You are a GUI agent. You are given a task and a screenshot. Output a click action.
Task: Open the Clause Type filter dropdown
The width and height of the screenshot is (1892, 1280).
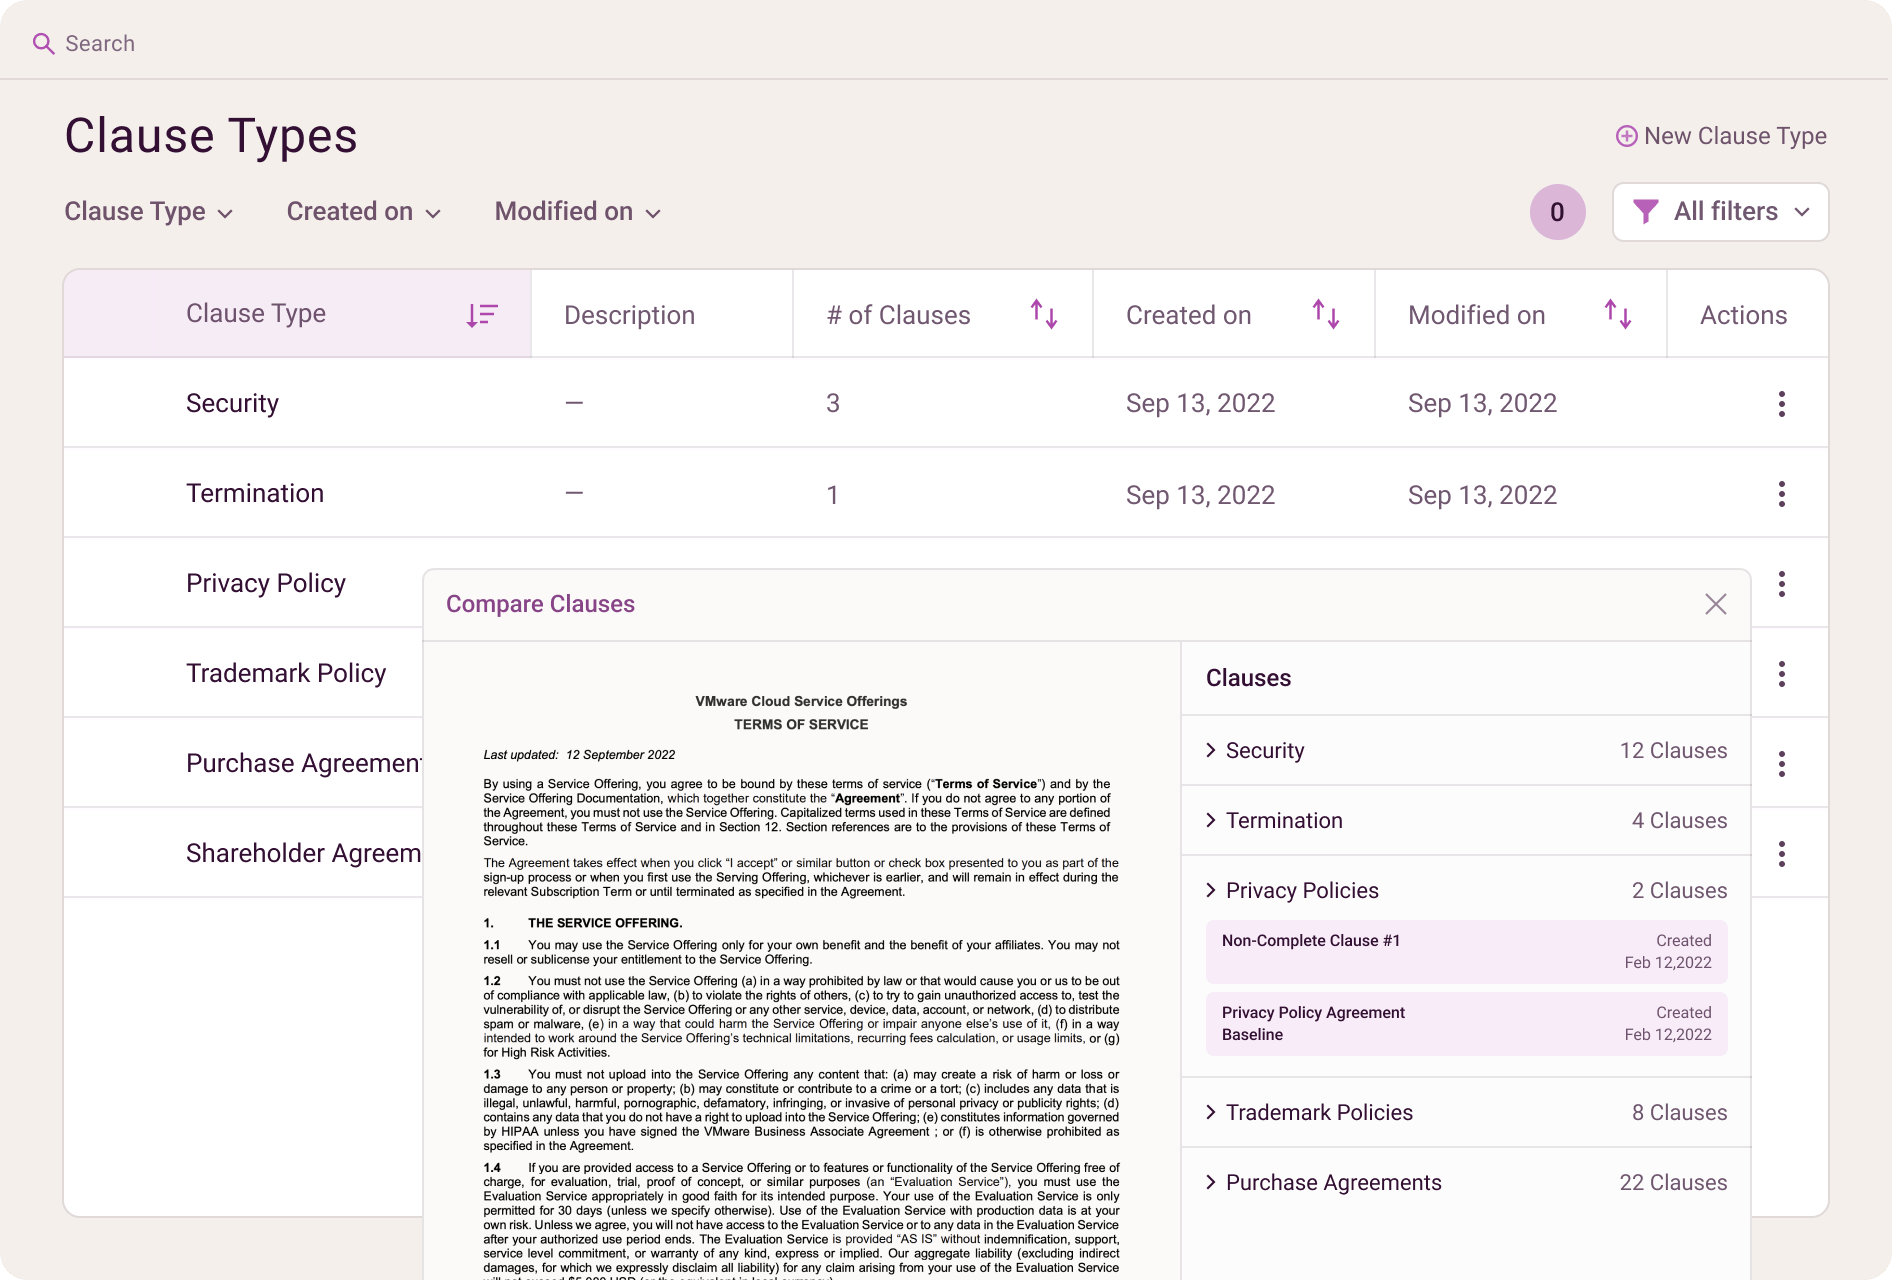pyautogui.click(x=149, y=212)
